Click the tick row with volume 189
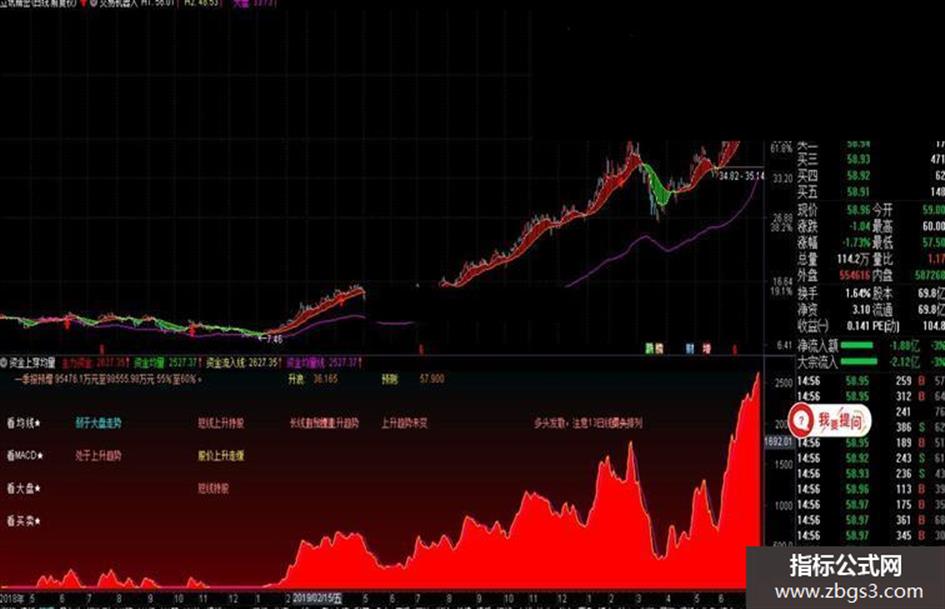Image resolution: width=945 pixels, height=609 pixels. tap(871, 443)
